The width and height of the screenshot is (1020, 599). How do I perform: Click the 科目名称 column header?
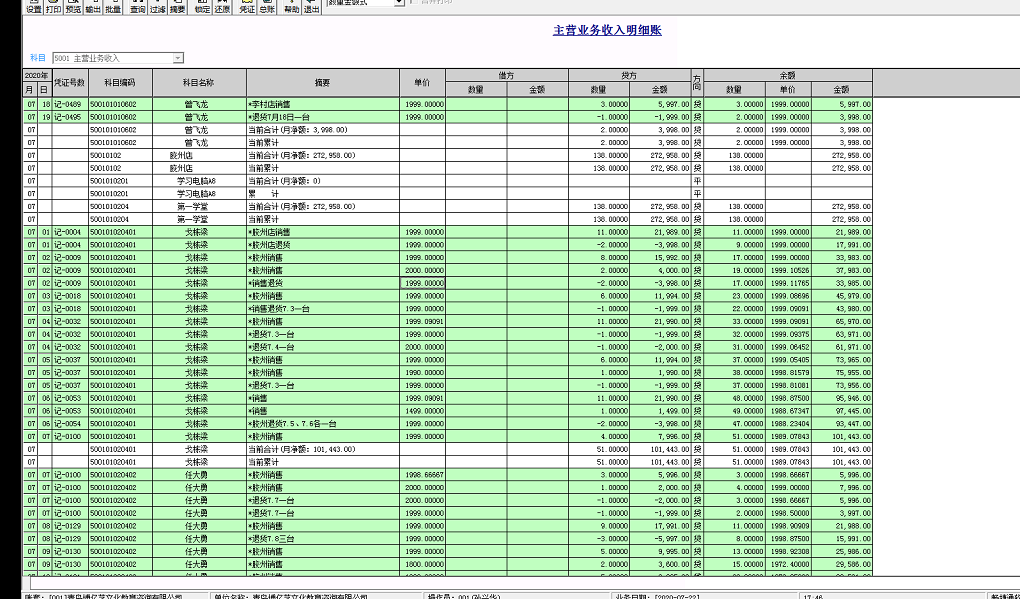pos(199,83)
